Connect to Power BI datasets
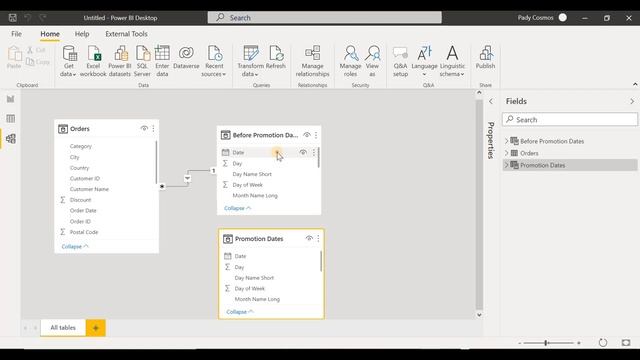 coord(120,61)
